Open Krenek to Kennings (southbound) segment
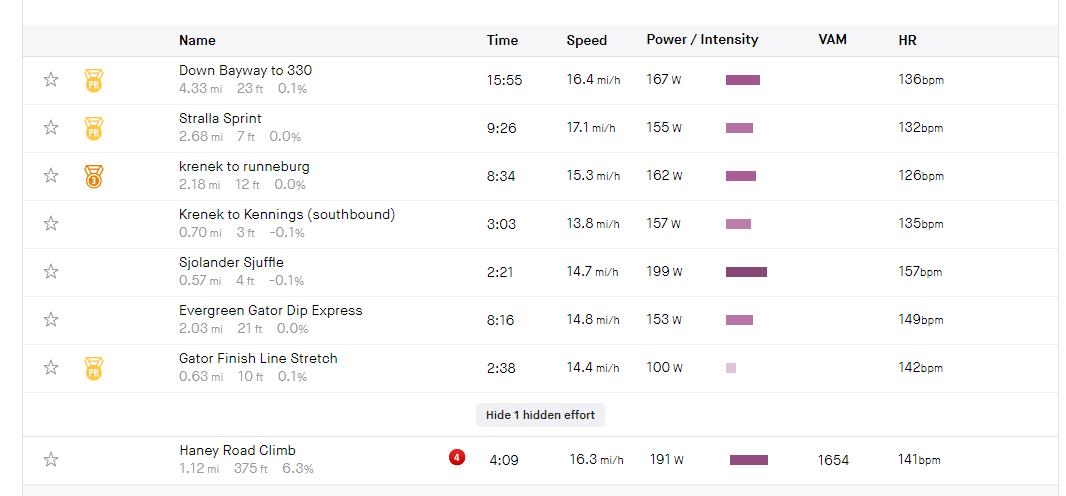 coord(286,215)
